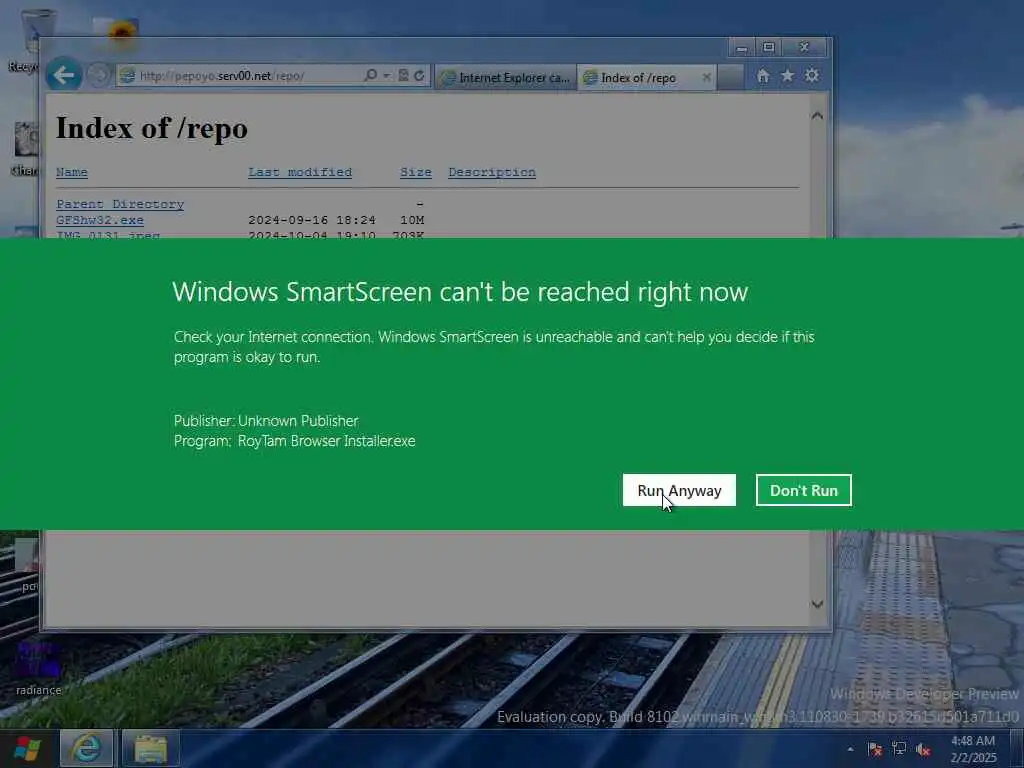This screenshot has height=768, width=1024.
Task: Switch to the Internet Explorer ca... tab
Action: (x=506, y=78)
